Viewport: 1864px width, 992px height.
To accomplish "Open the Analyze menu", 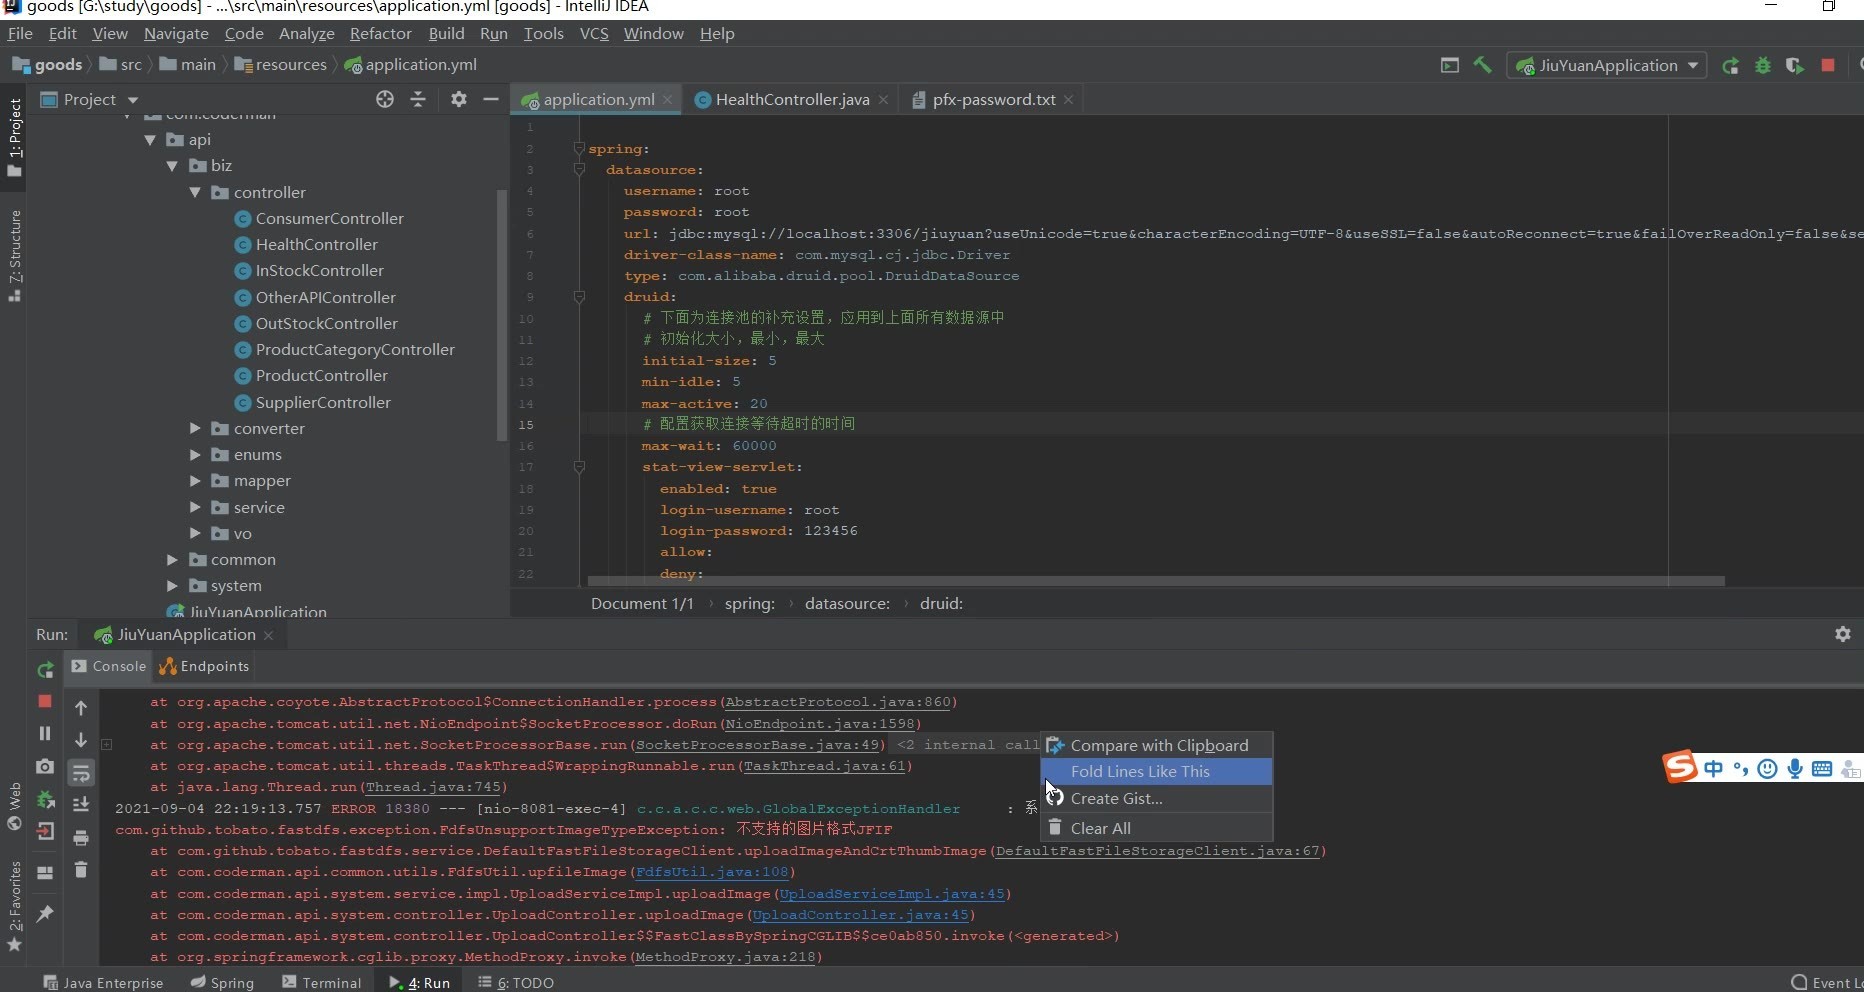I will click(x=306, y=33).
